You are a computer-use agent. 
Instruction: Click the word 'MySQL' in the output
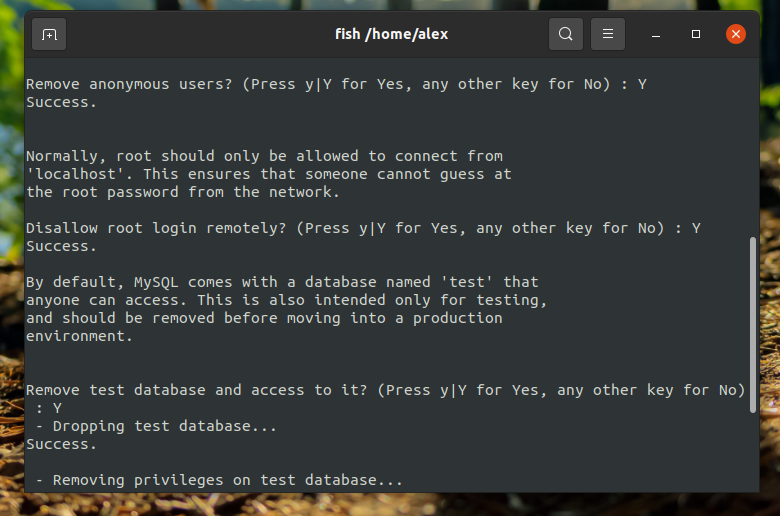156,282
